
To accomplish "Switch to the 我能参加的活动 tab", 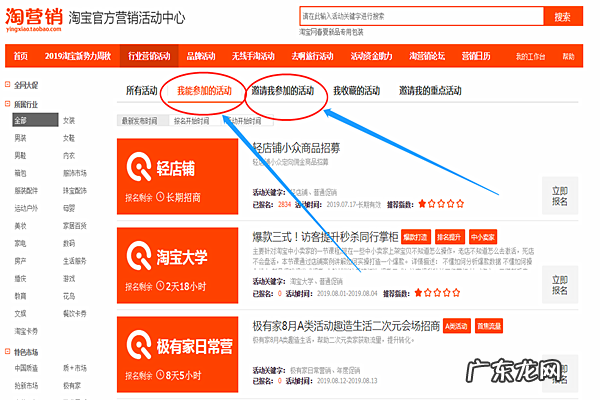I will [x=204, y=91].
